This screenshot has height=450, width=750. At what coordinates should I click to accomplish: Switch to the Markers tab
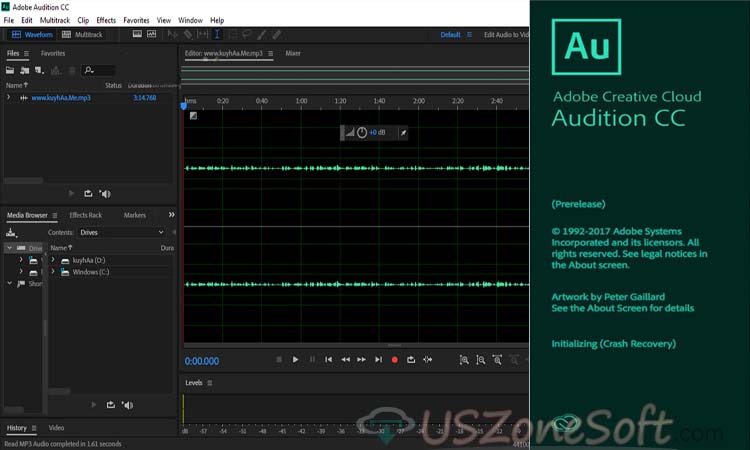pos(134,215)
